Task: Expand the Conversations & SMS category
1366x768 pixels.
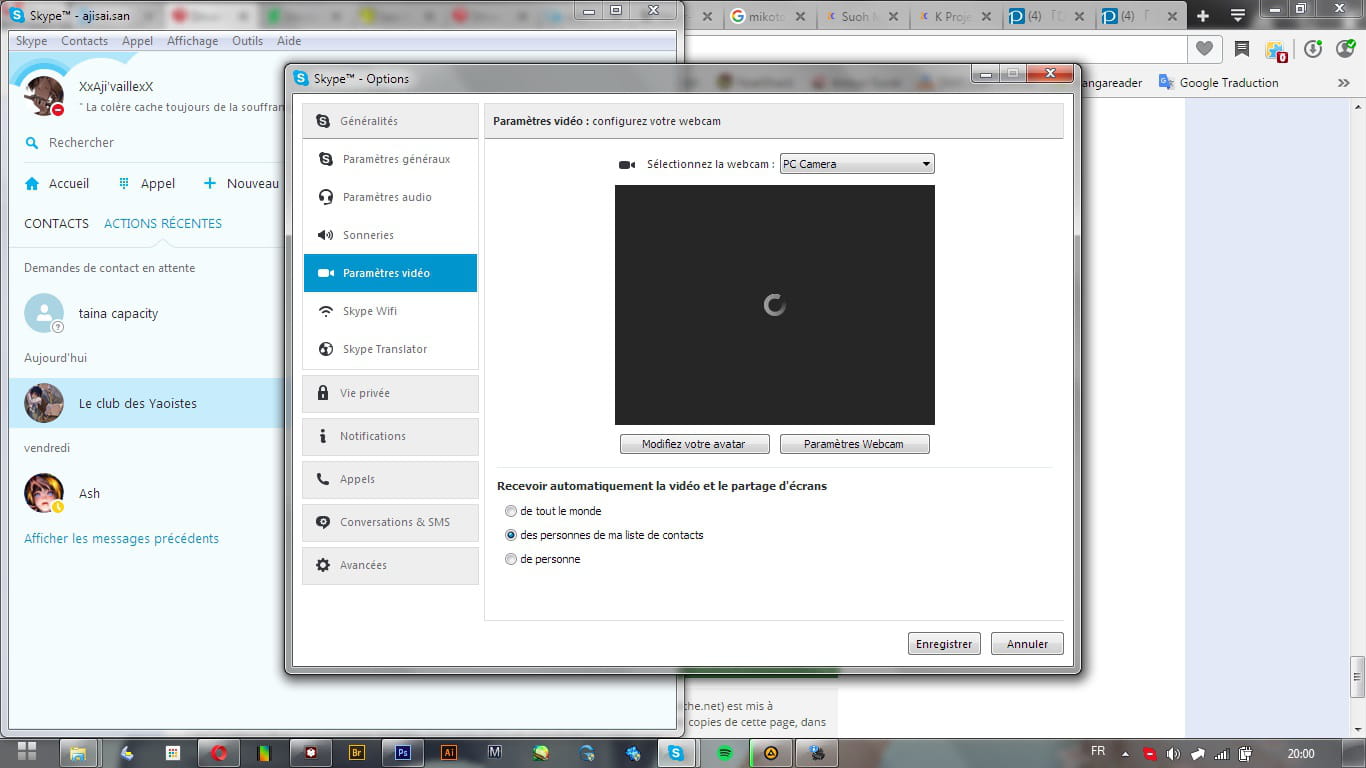Action: (390, 522)
